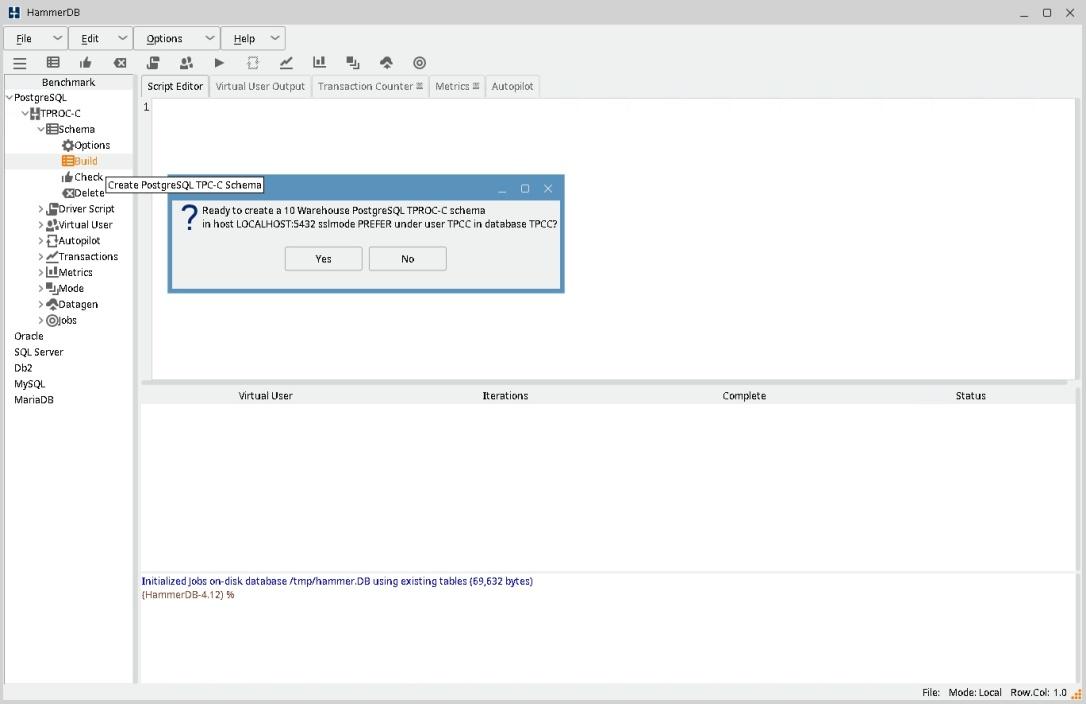Click the Delete Schema toolbar icon
Viewport: 1086px width, 704px height.
pyautogui.click(x=120, y=62)
